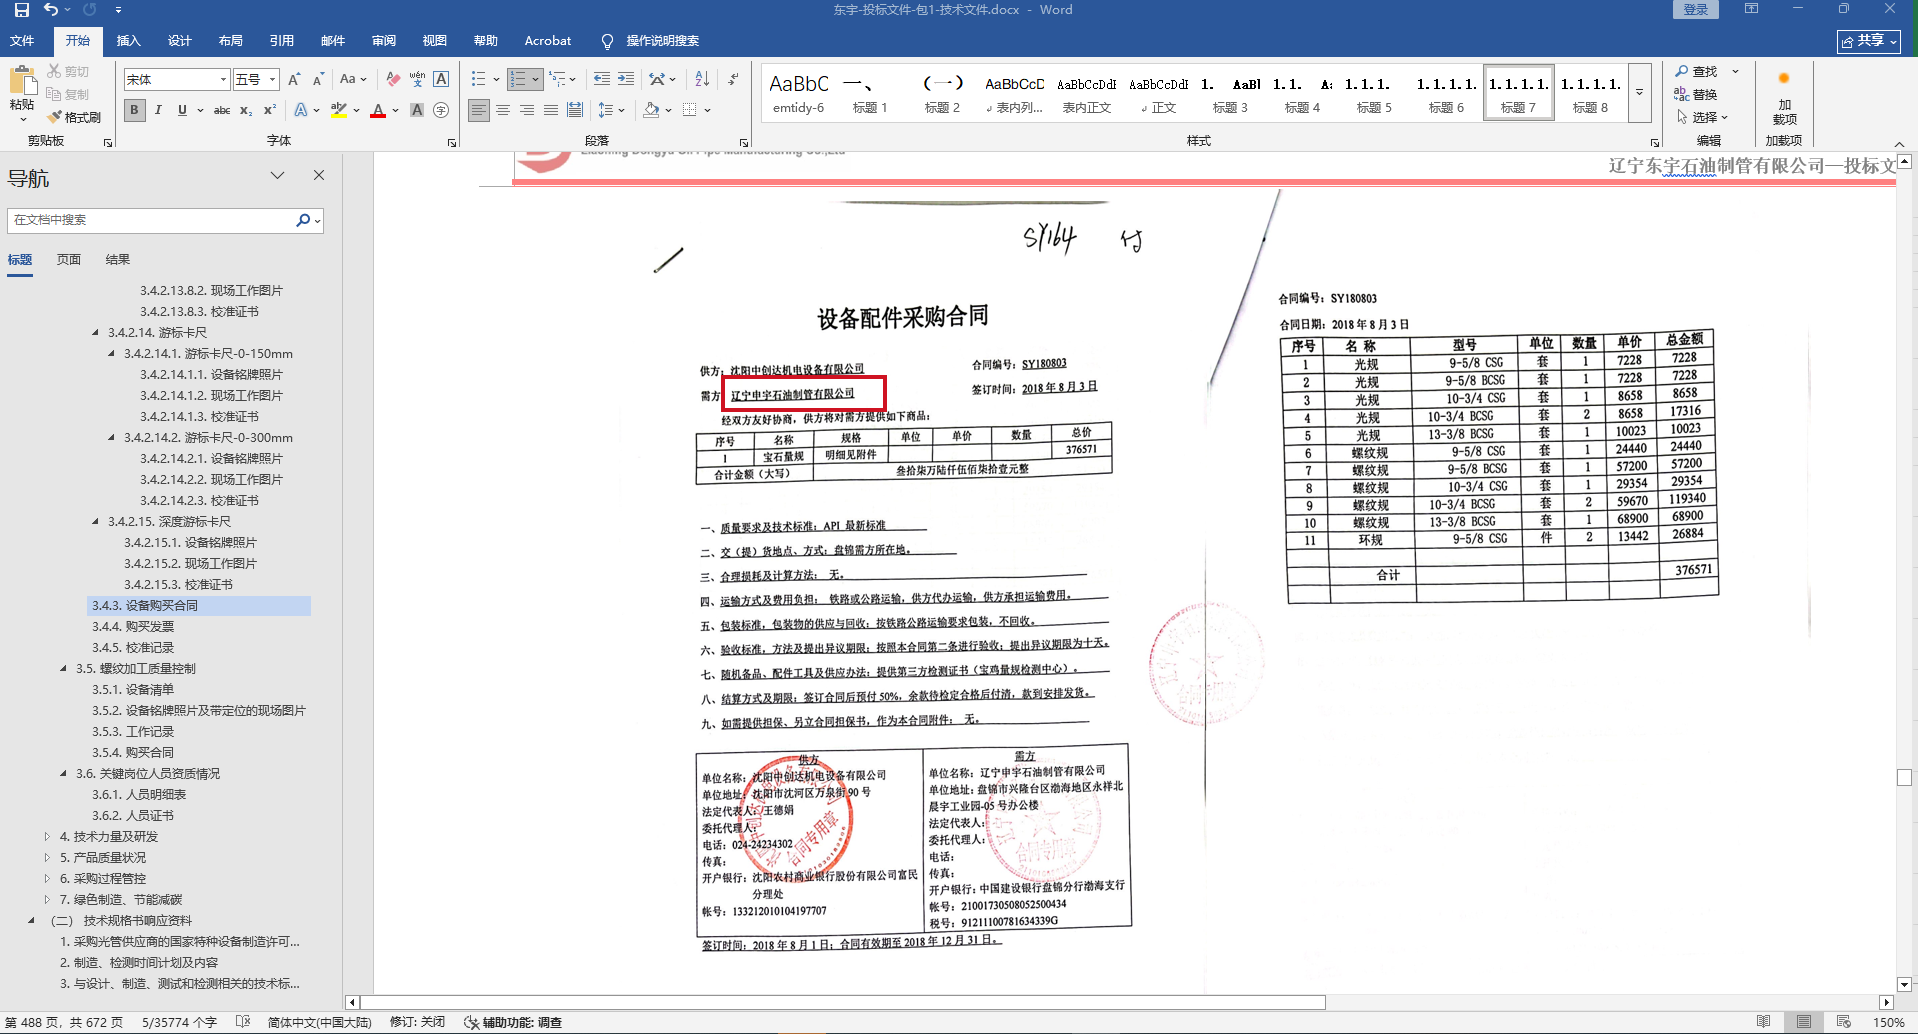This screenshot has width=1918, height=1034.
Task: Open the Add-ins (加载项) button
Action: (1784, 98)
